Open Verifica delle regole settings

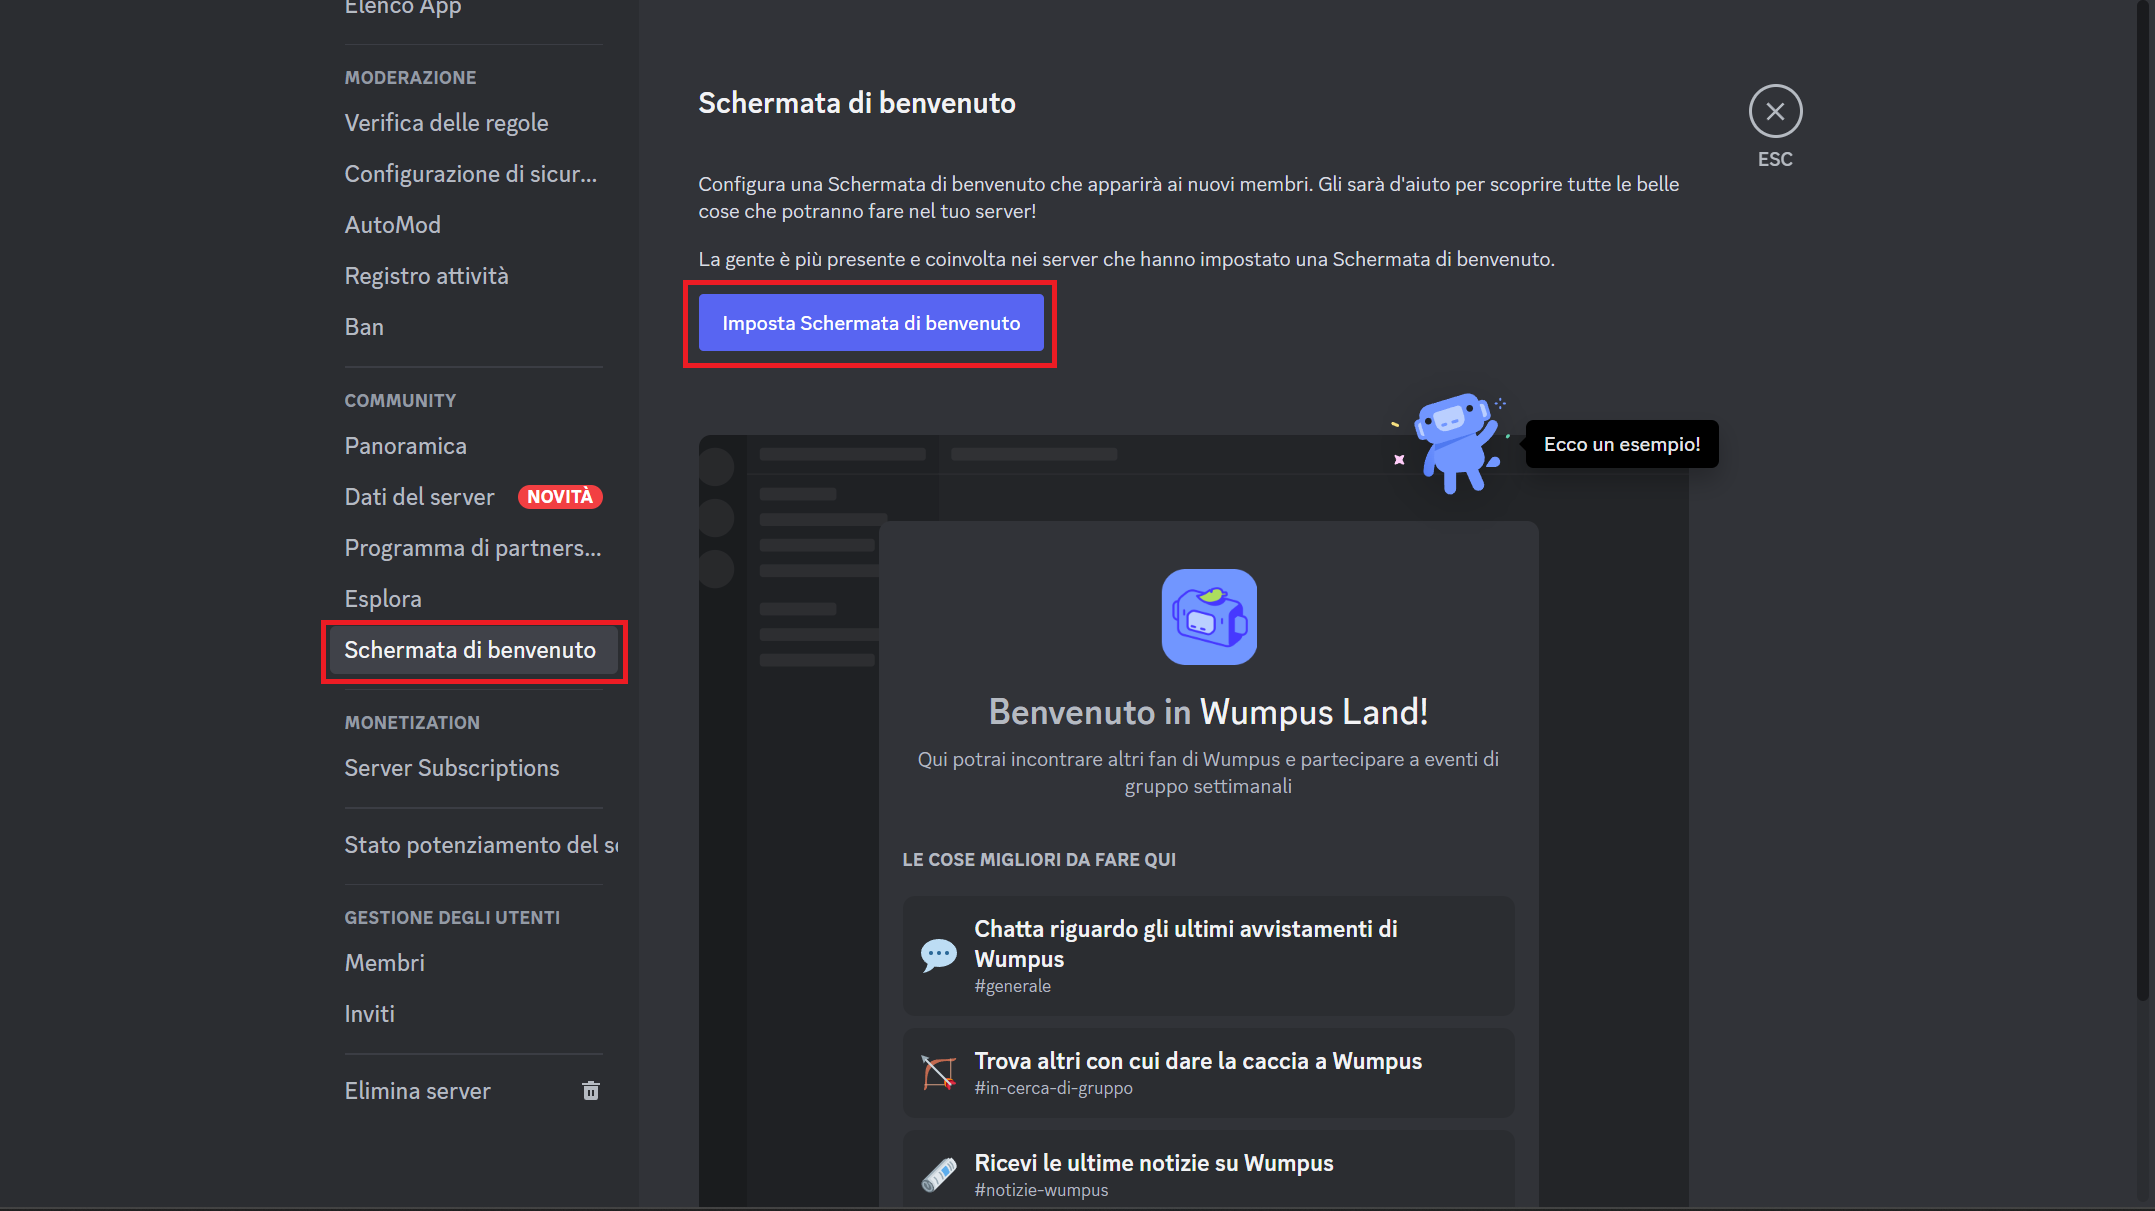(x=446, y=122)
